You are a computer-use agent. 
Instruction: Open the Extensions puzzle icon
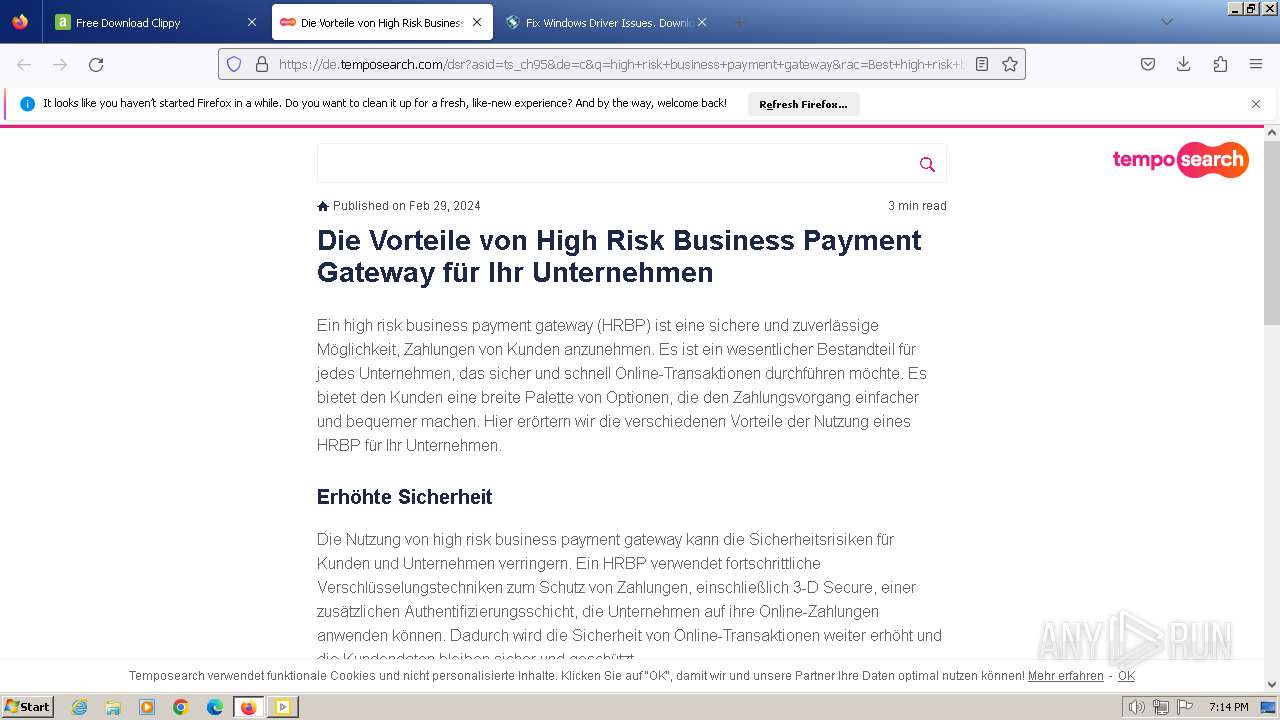[x=1220, y=64]
